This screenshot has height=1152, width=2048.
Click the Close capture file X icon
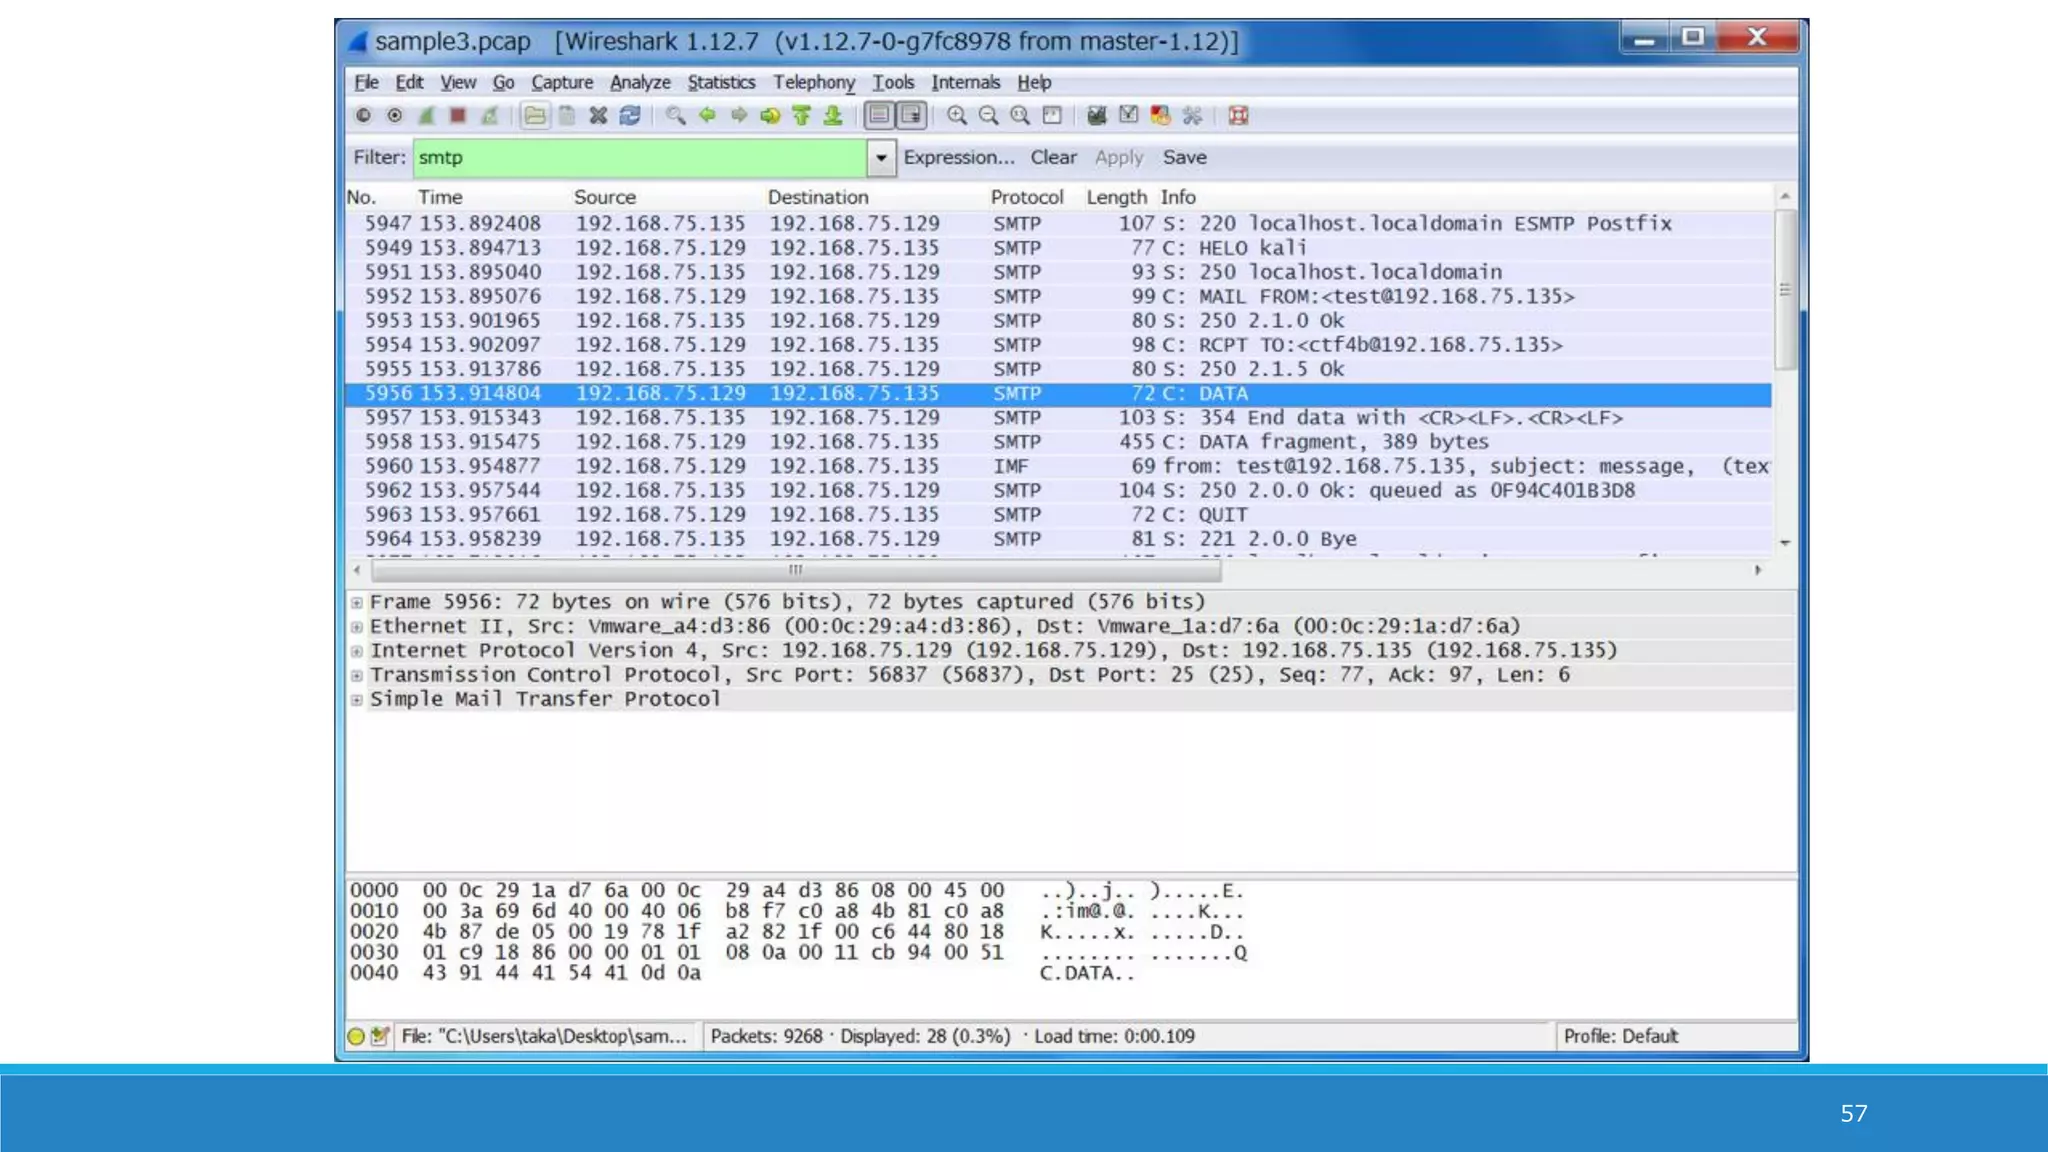[x=598, y=116]
